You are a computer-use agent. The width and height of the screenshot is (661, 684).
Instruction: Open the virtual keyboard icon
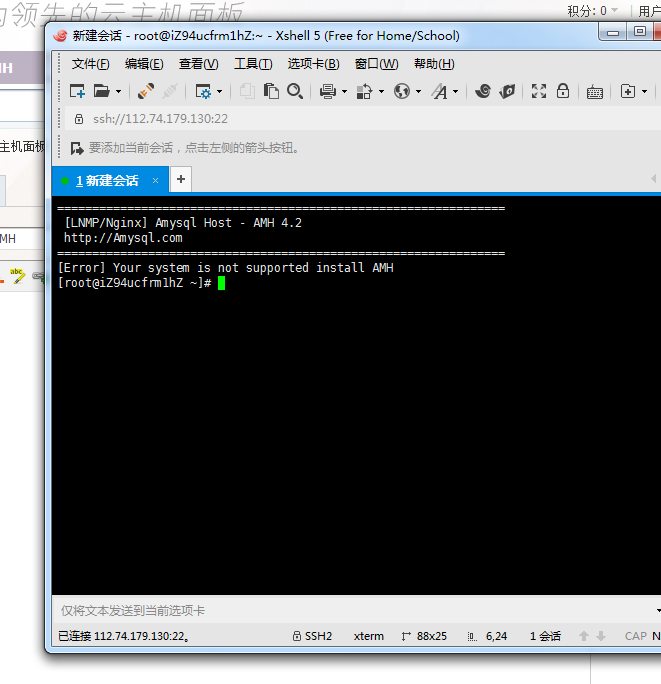pyautogui.click(x=595, y=91)
